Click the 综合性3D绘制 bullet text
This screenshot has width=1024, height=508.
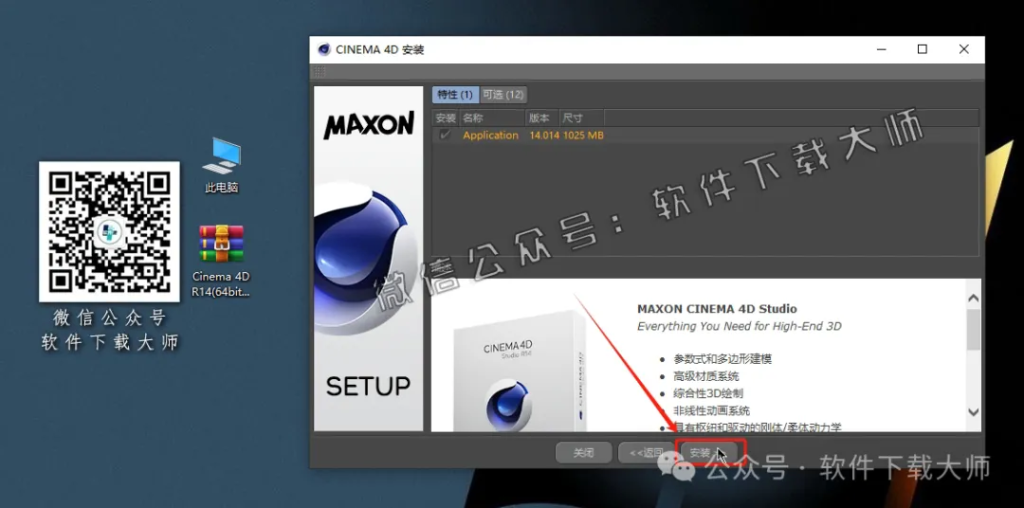click(x=708, y=393)
